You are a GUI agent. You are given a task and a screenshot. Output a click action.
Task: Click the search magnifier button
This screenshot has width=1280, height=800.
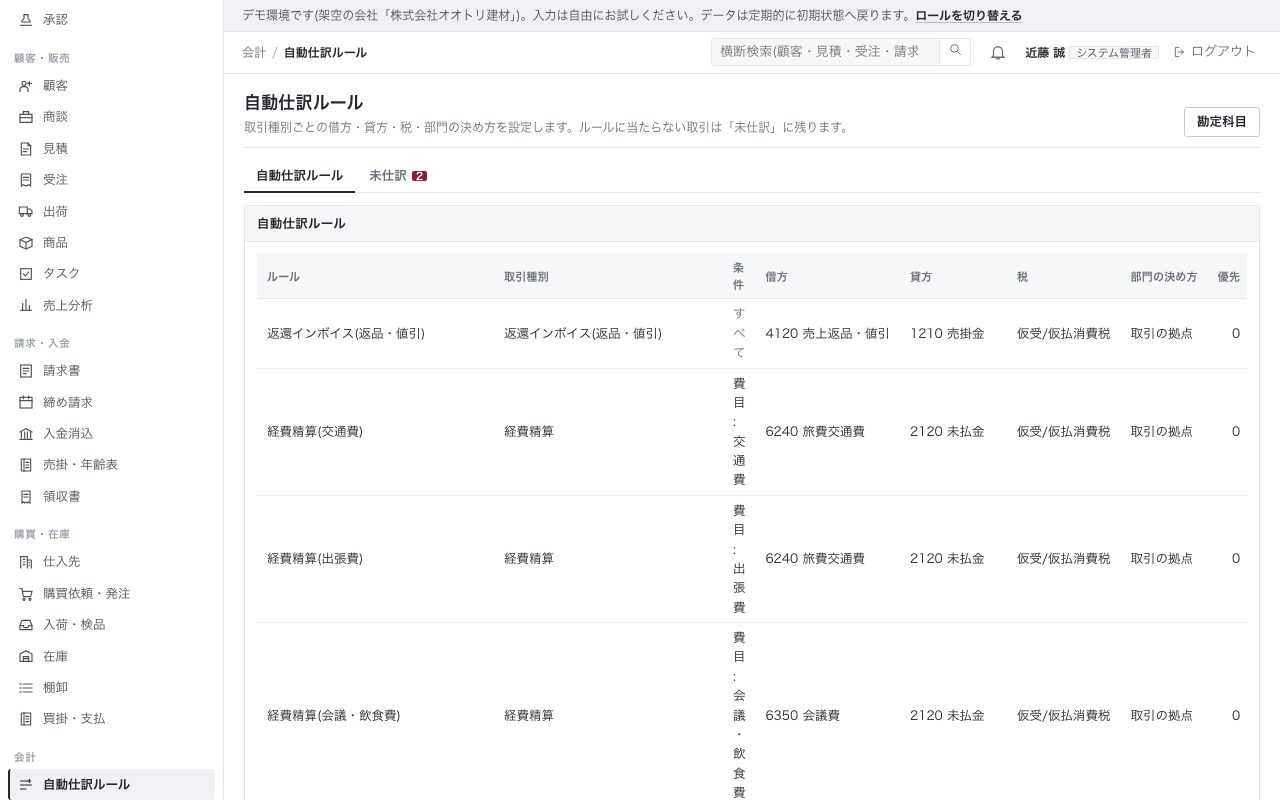(955, 51)
